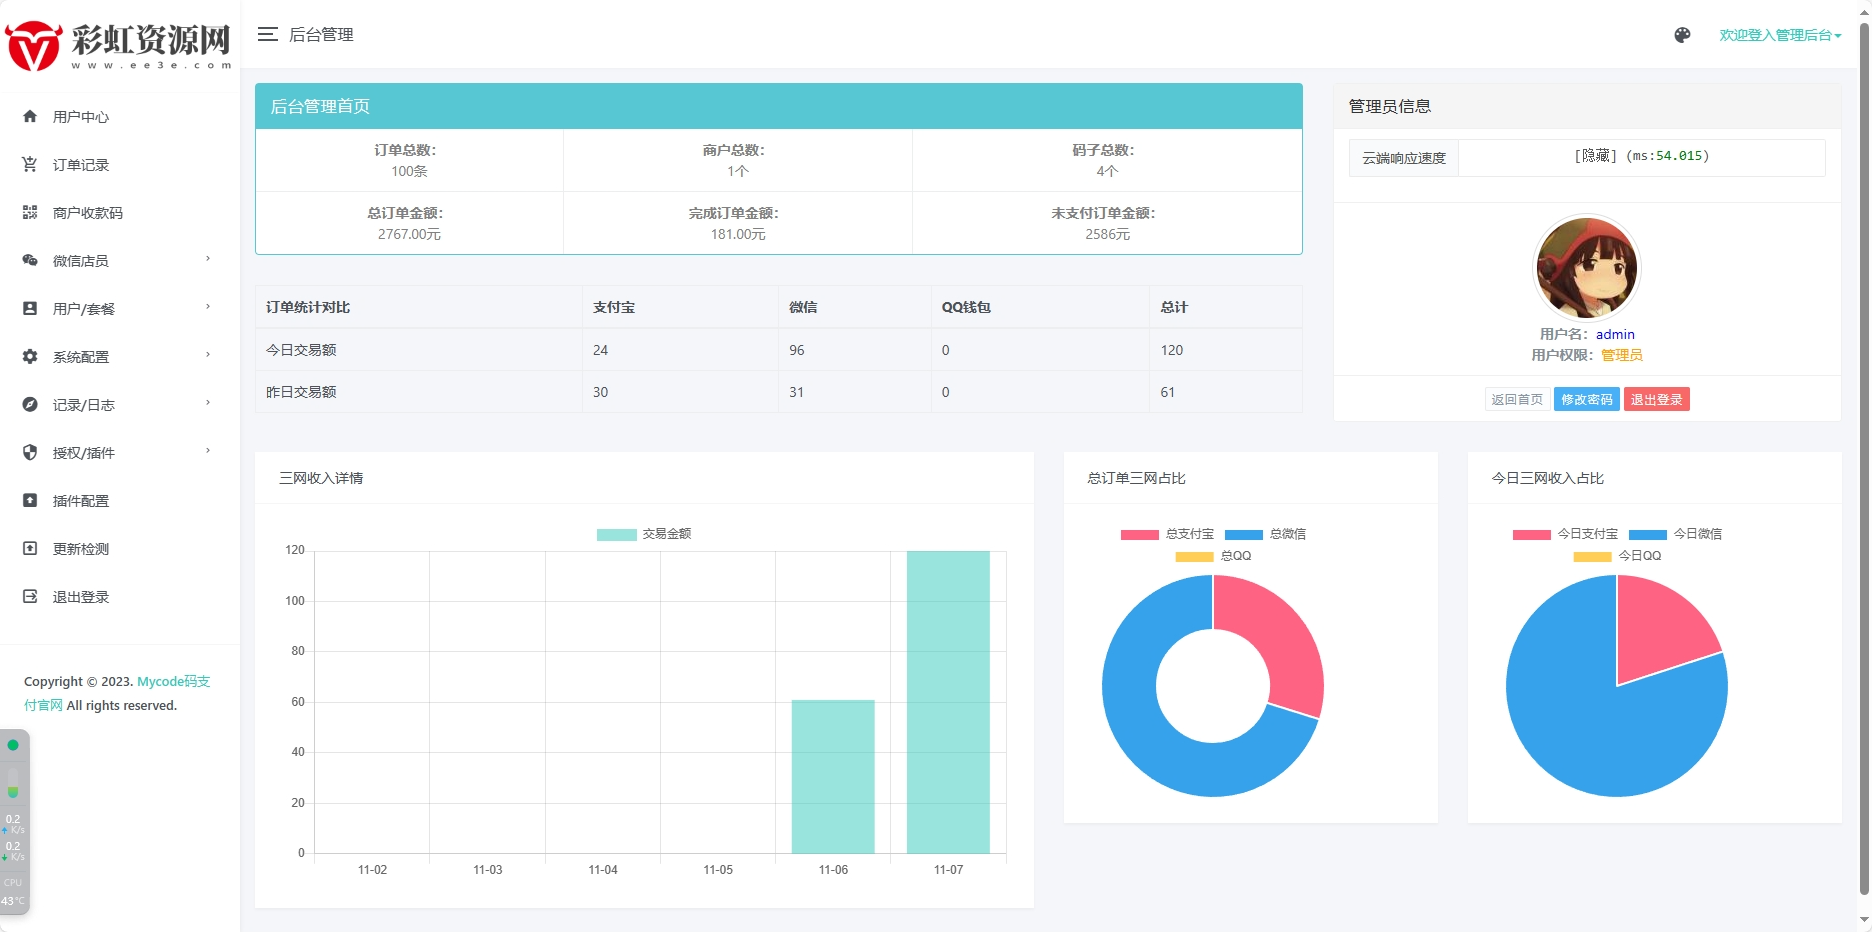This screenshot has width=1872, height=932.
Task: Click the compass icon for 记录/日志
Action: [x=30, y=404]
